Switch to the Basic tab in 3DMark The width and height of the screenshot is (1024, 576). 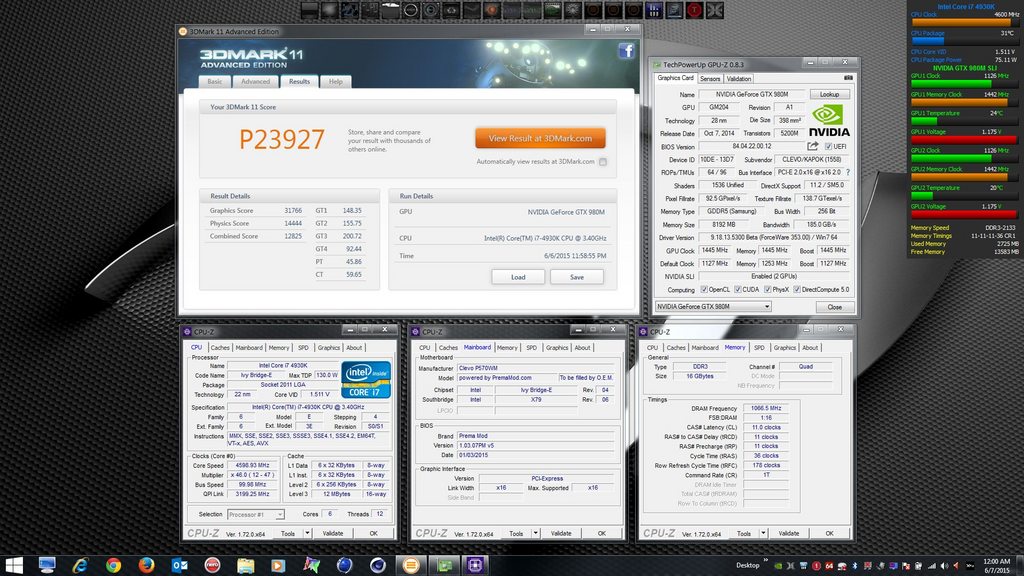coord(215,82)
